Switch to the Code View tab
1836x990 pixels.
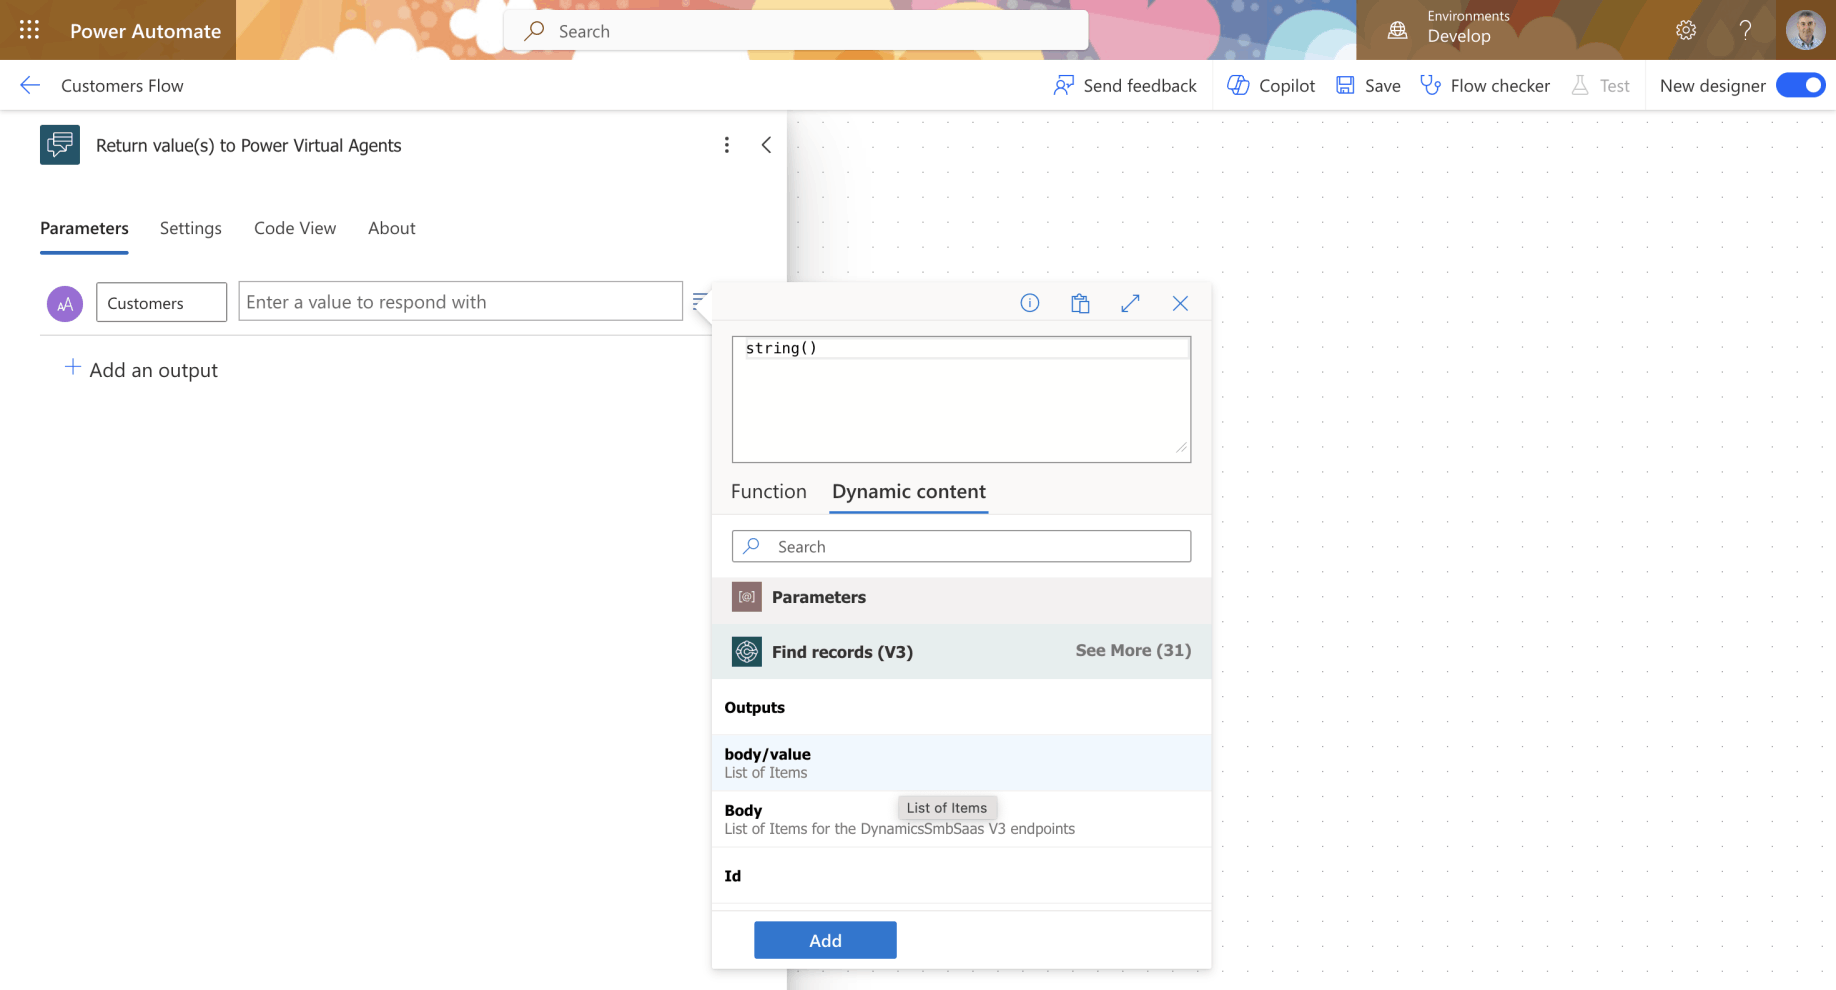(x=295, y=228)
